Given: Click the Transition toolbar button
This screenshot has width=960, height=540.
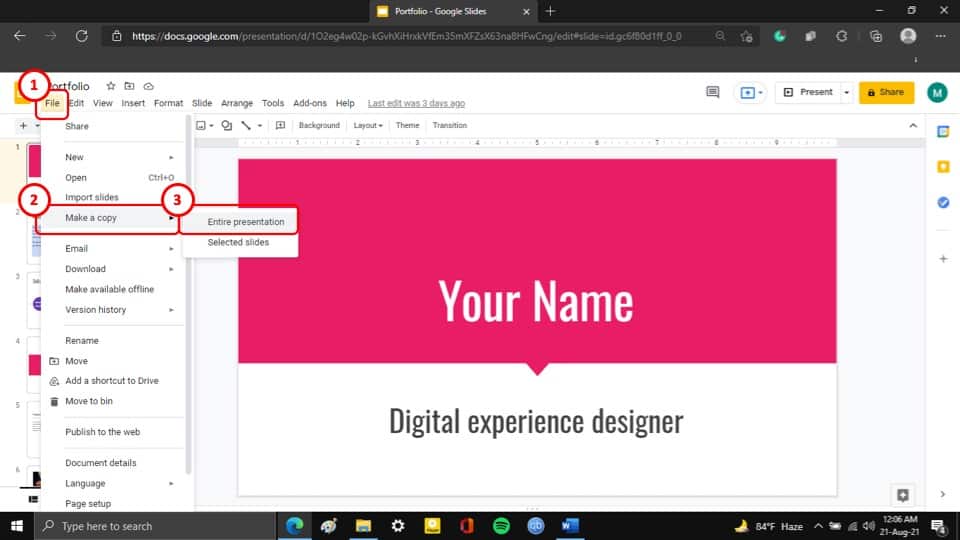Looking at the screenshot, I should [449, 126].
